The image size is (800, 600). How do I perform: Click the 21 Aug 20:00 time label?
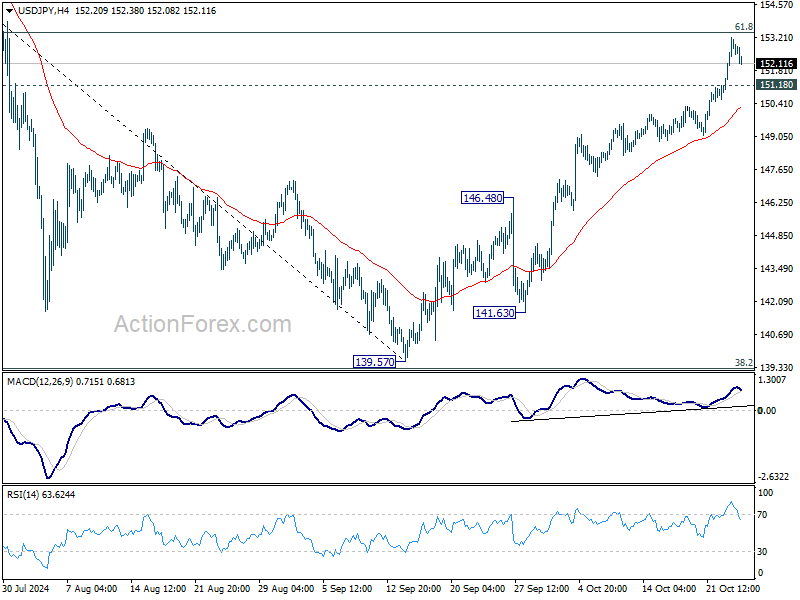pyautogui.click(x=222, y=588)
